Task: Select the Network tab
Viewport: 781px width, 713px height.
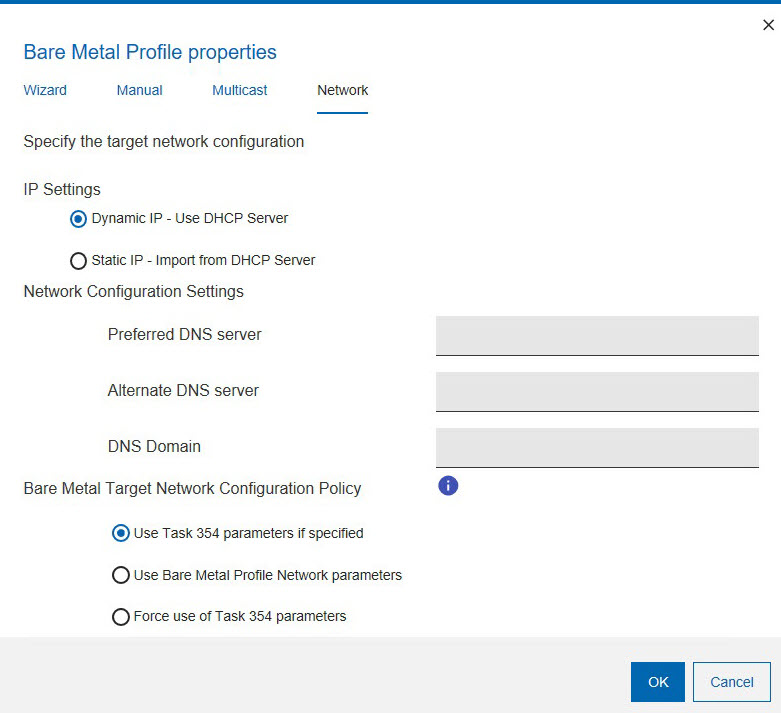Action: 343,90
